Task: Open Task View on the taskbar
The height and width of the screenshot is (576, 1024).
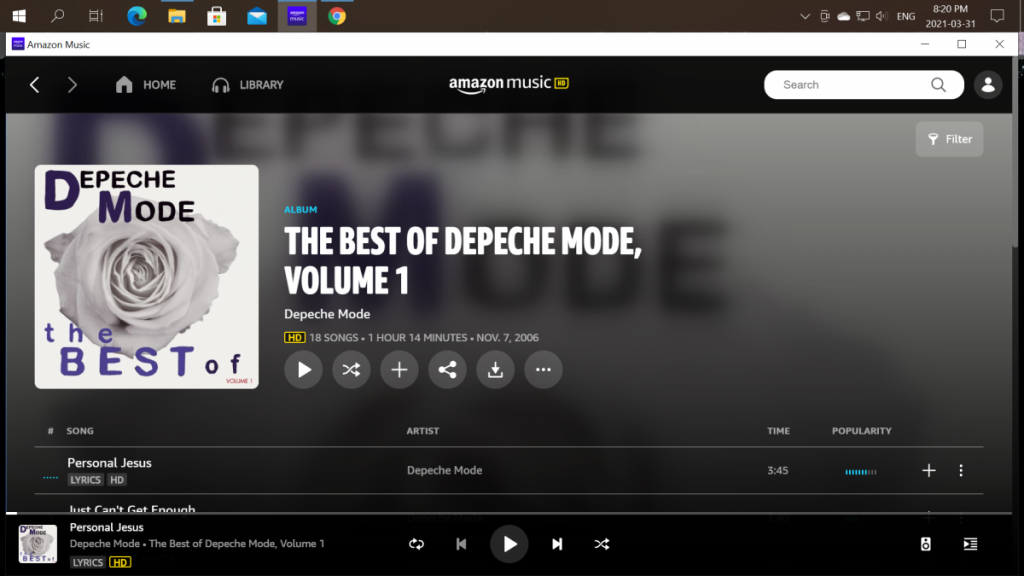Action: click(96, 16)
